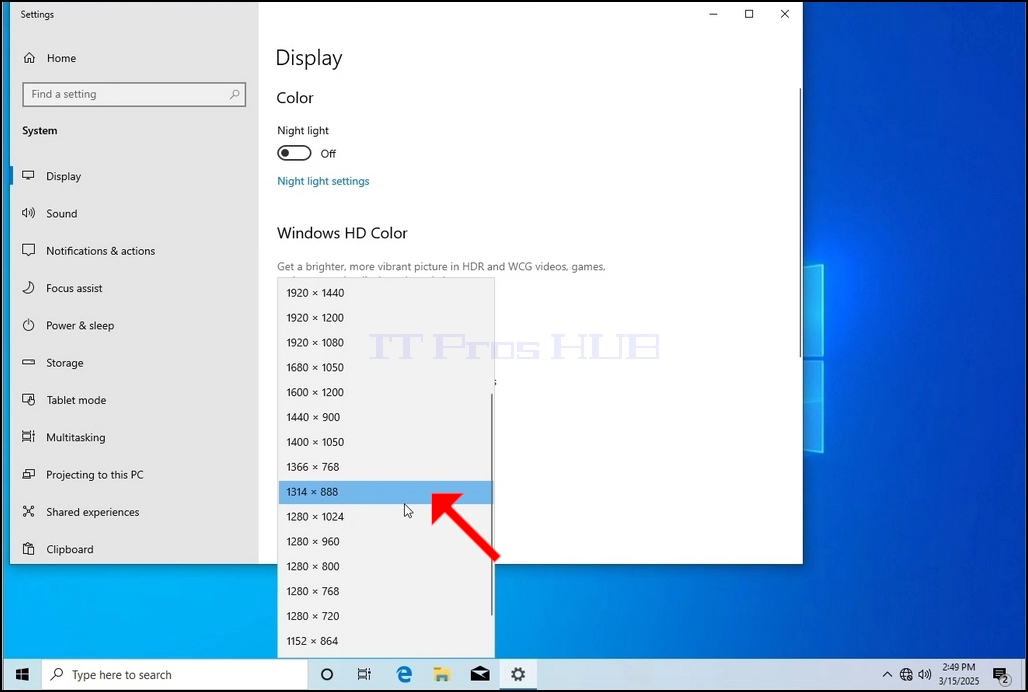1028x692 pixels.
Task: Click the Multitasking icon in sidebar
Action: [28, 436]
